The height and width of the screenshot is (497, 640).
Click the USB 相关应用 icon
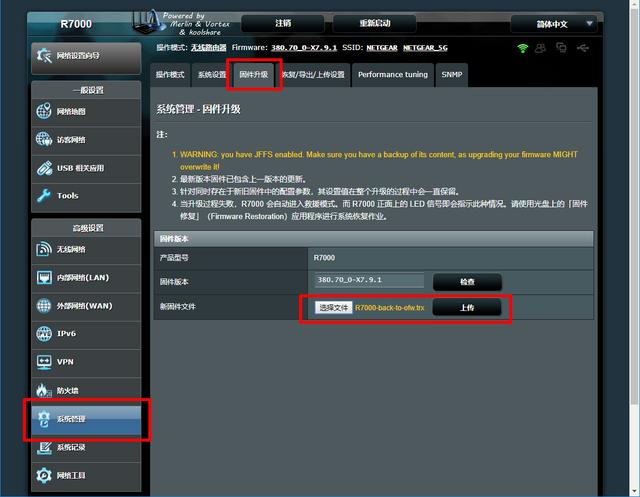pyautogui.click(x=44, y=168)
